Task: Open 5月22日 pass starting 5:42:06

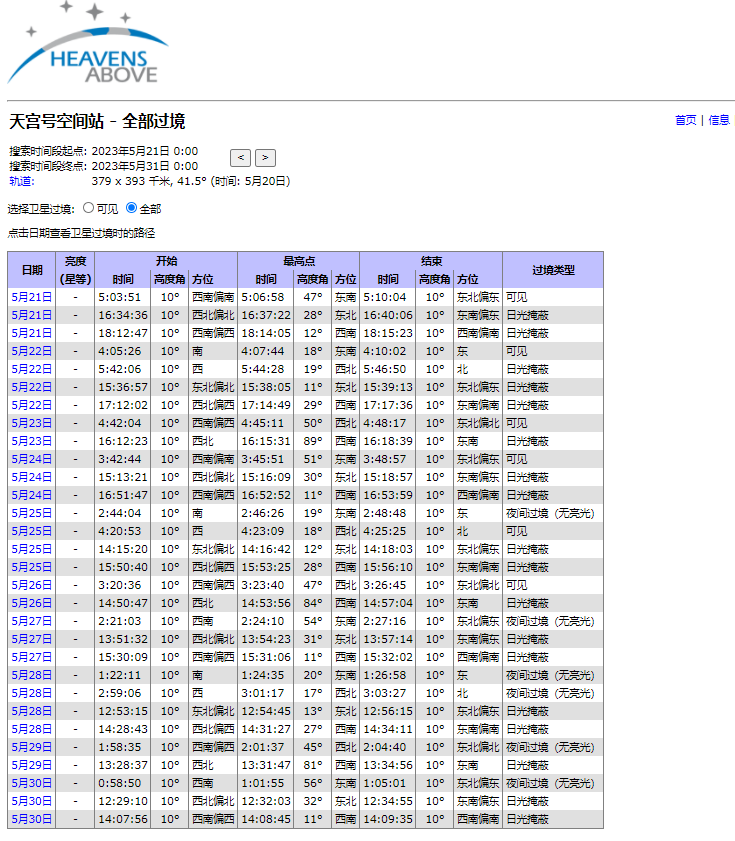Action: pyautogui.click(x=32, y=369)
